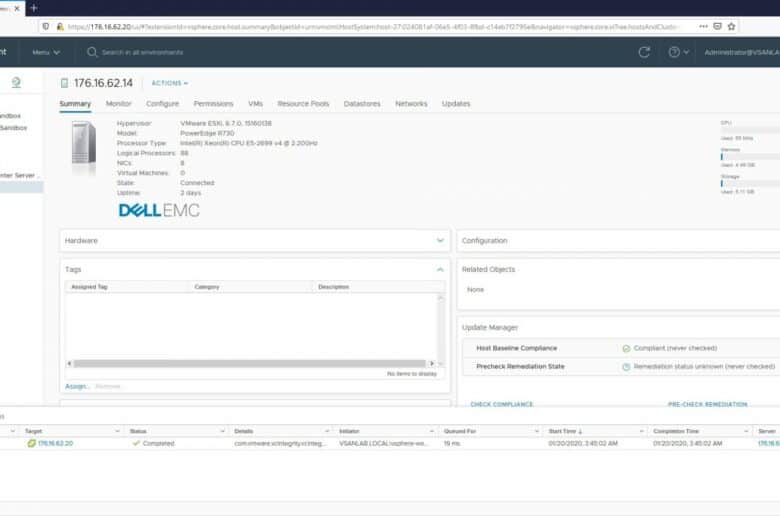The height and width of the screenshot is (516, 780).
Task: Click the Search in all environments field
Action: tap(142, 52)
